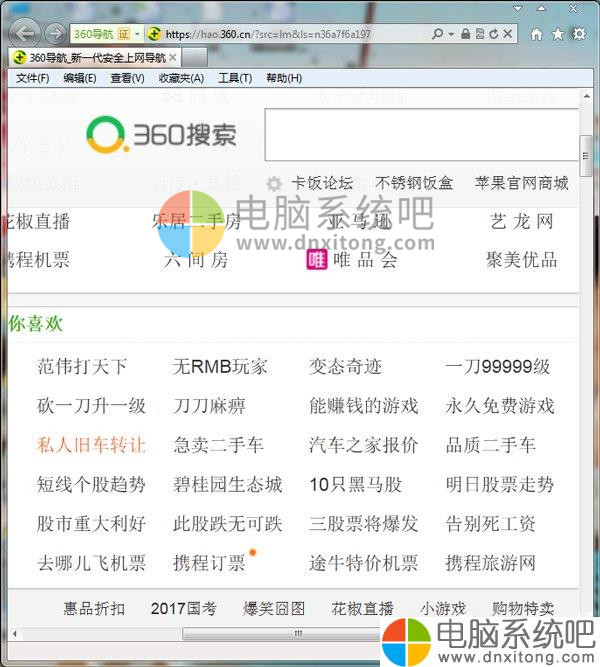Screen dimensions: 600x667
Task: Open the 无RMB玩家 link
Action: [220, 366]
